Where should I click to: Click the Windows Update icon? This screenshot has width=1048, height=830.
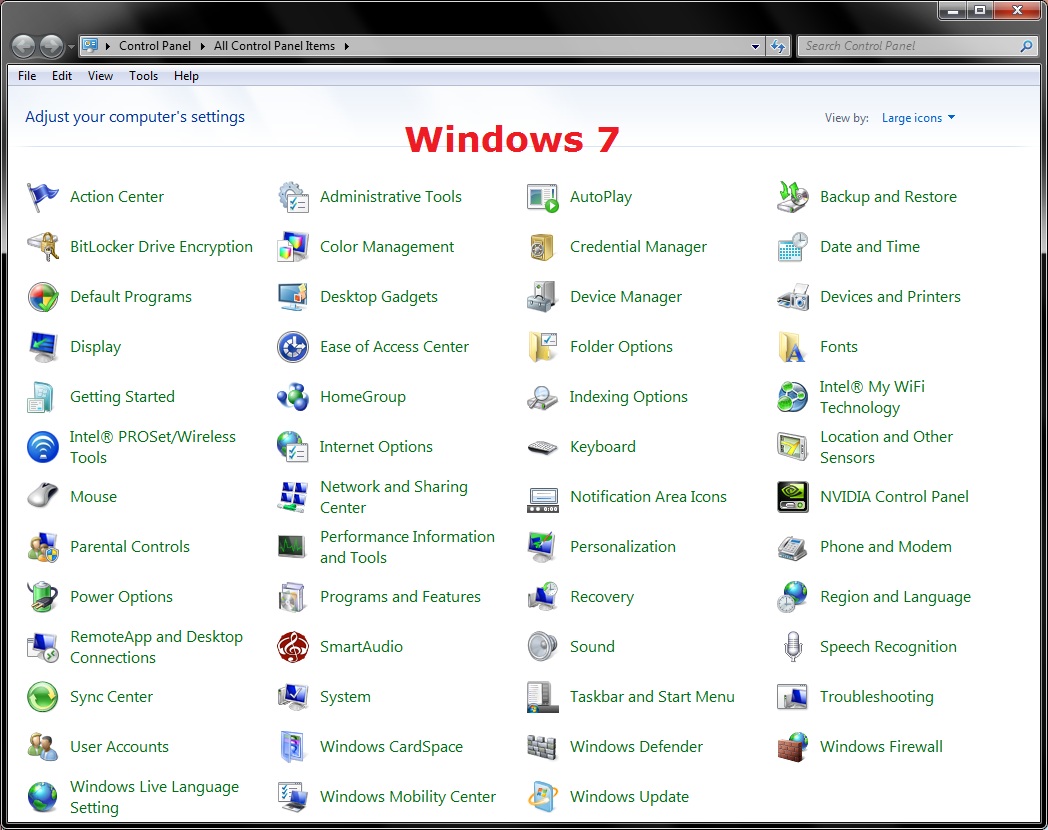pos(542,797)
